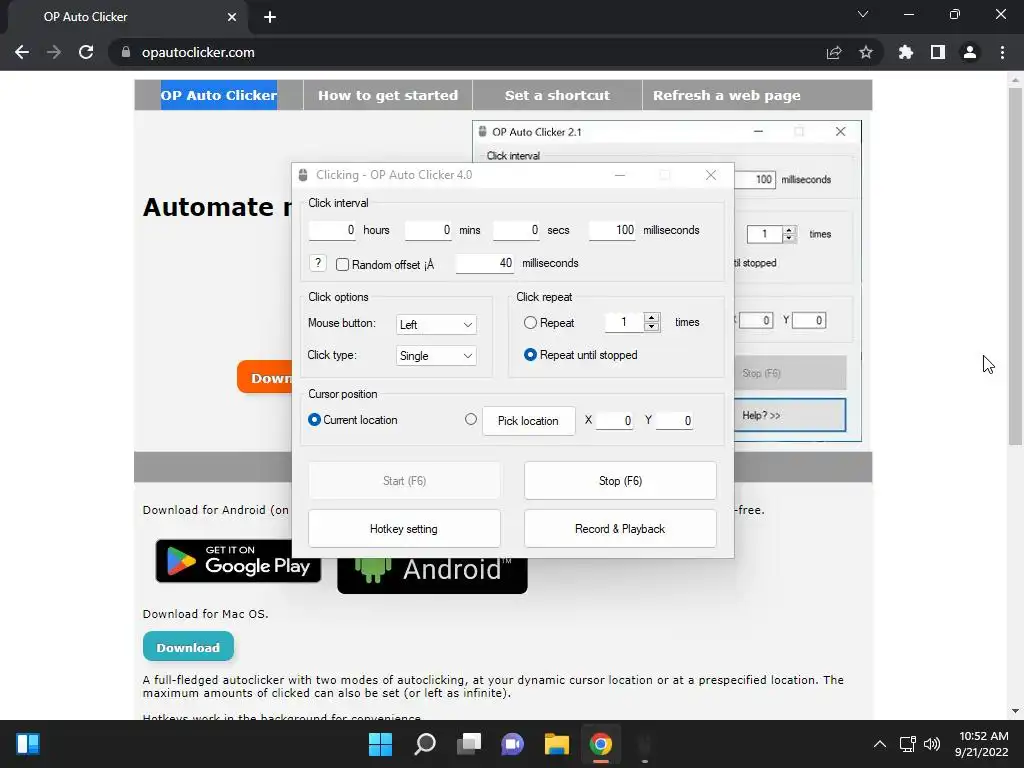Screen dimensions: 1024x768
Task: Click the volume speaker tray icon
Action: click(932, 744)
